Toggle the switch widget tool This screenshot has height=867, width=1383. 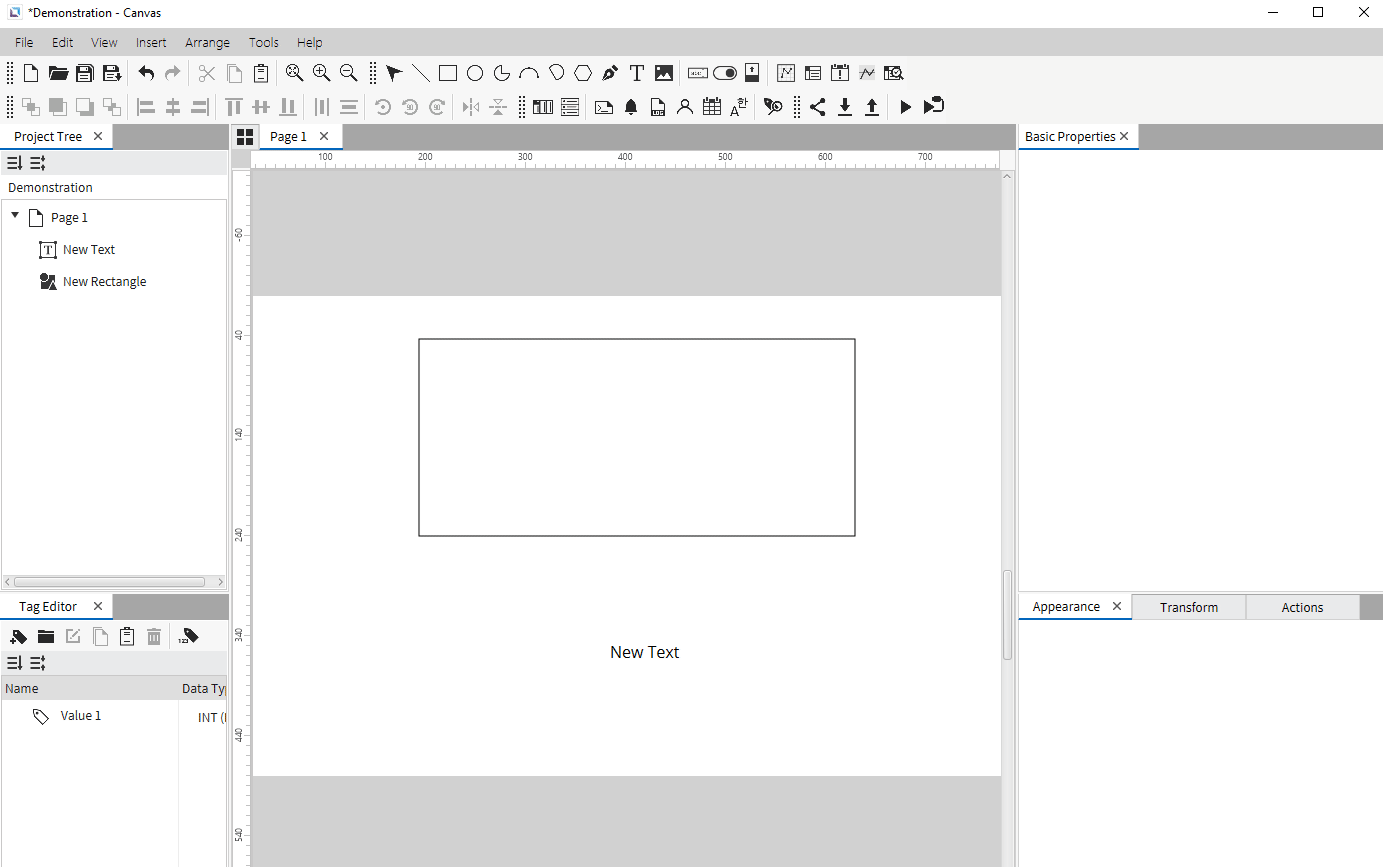tap(724, 72)
